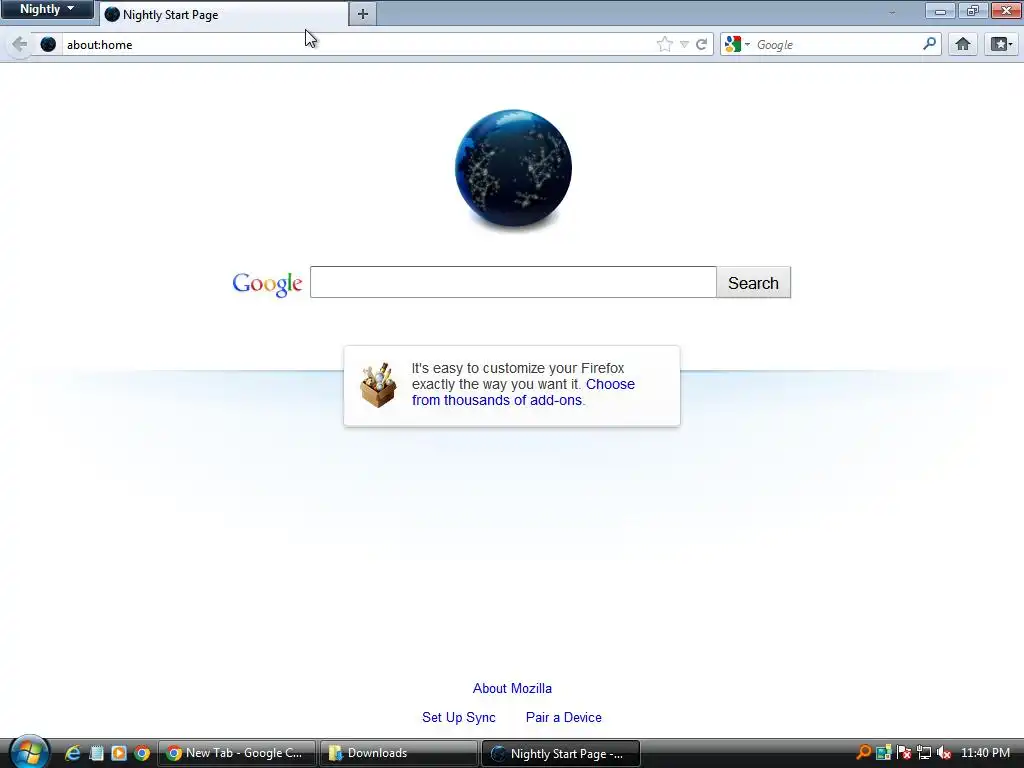Show URL history dropdown arrow
This screenshot has width=1024, height=768.
tap(684, 44)
